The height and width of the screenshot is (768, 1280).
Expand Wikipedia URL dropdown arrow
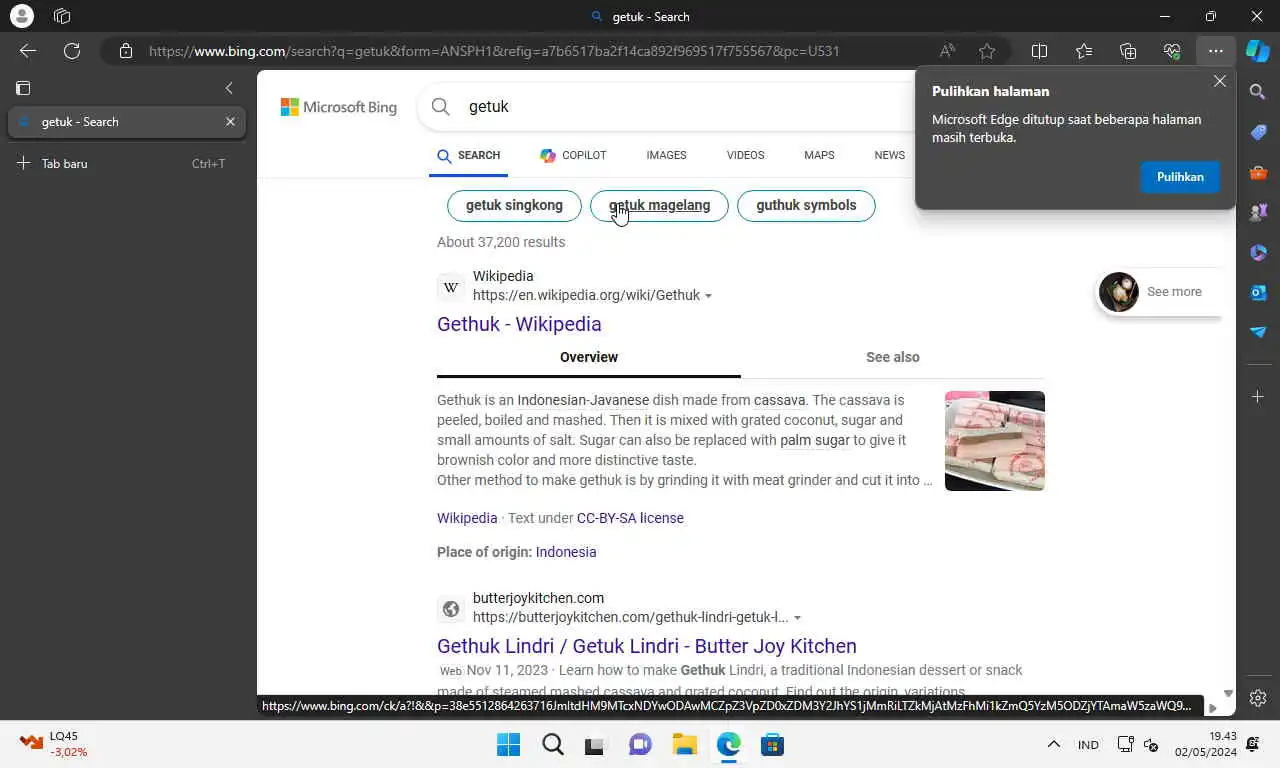point(708,296)
